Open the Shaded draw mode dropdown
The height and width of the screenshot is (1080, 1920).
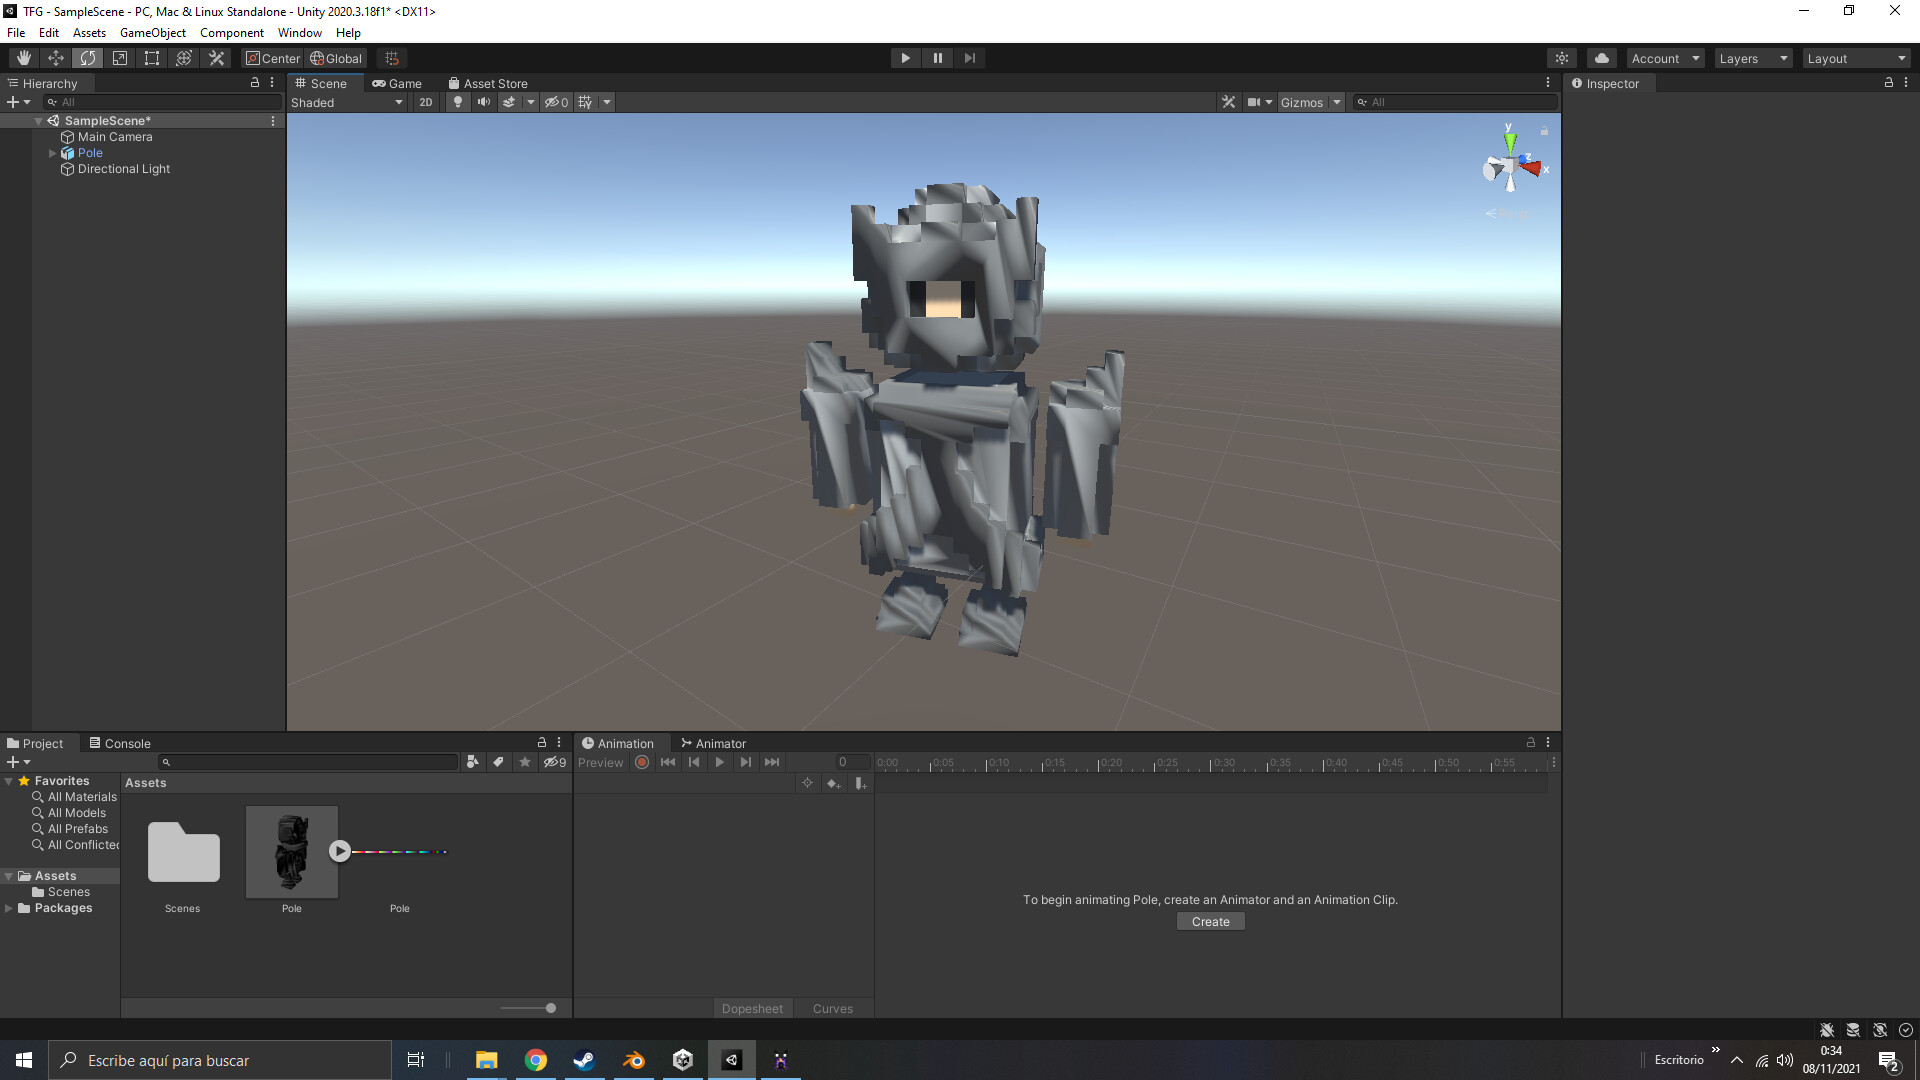347,102
